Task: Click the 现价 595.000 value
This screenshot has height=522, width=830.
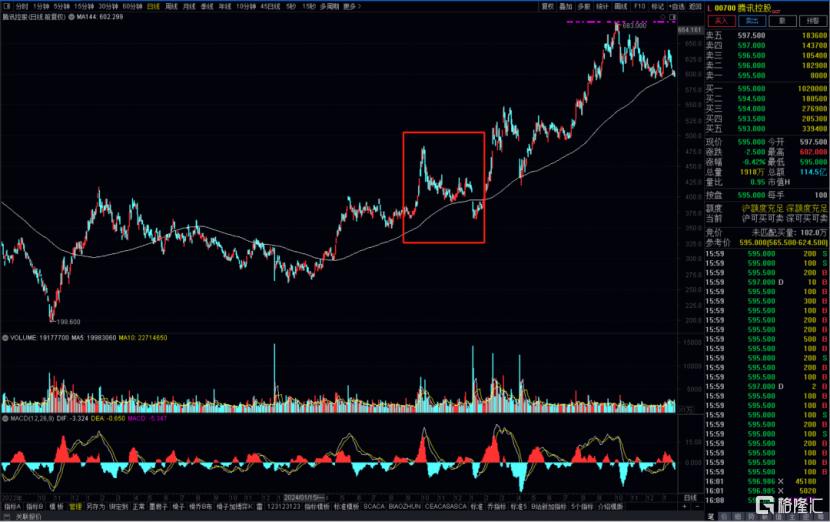Action: [x=751, y=142]
